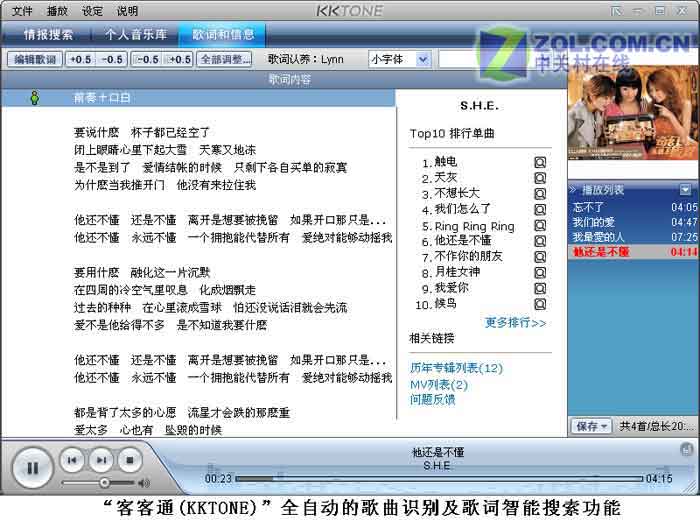Play 我最爱的人 from the playlist
The height and width of the screenshot is (521, 700).
click(x=634, y=237)
